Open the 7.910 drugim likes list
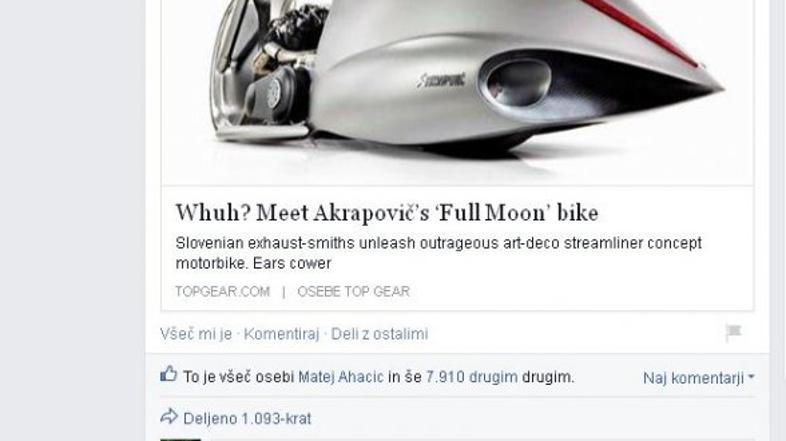The width and height of the screenshot is (786, 441). click(472, 377)
